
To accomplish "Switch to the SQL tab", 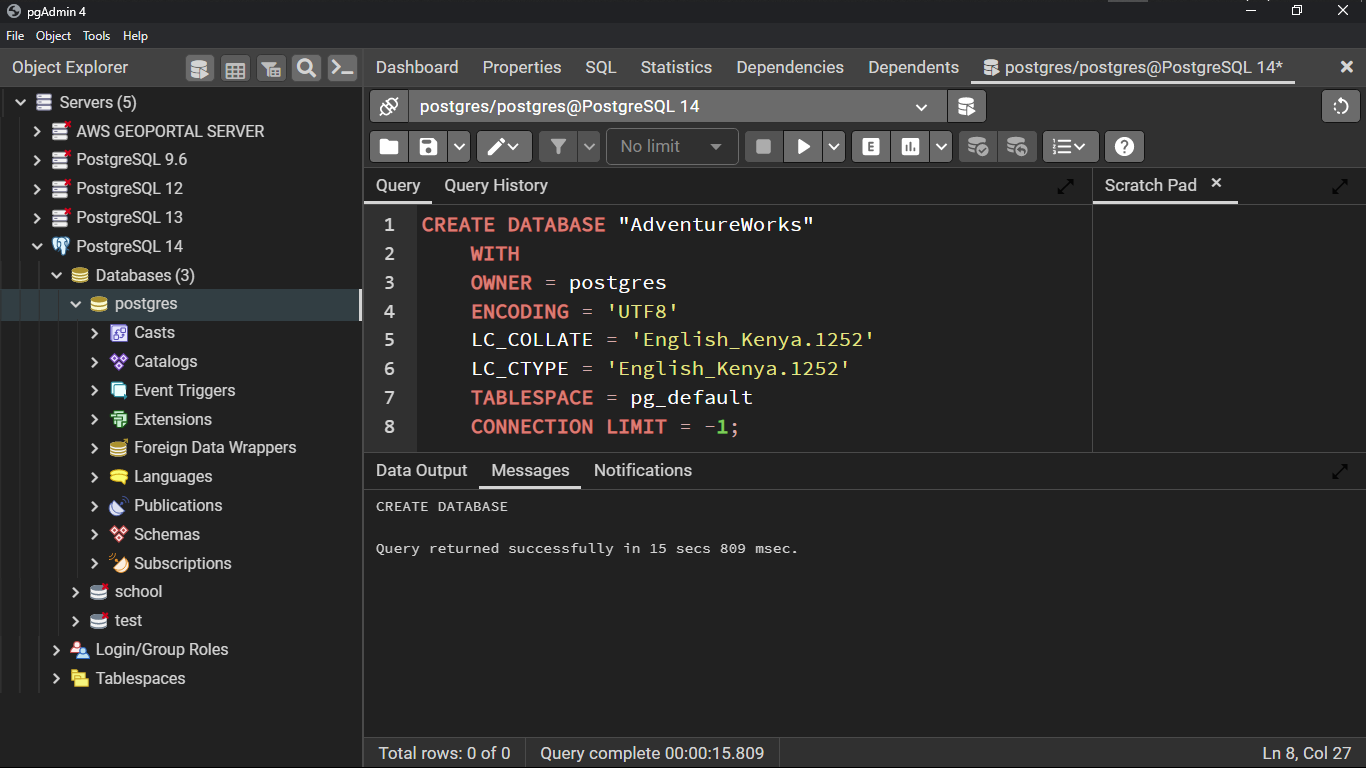I will pos(601,67).
